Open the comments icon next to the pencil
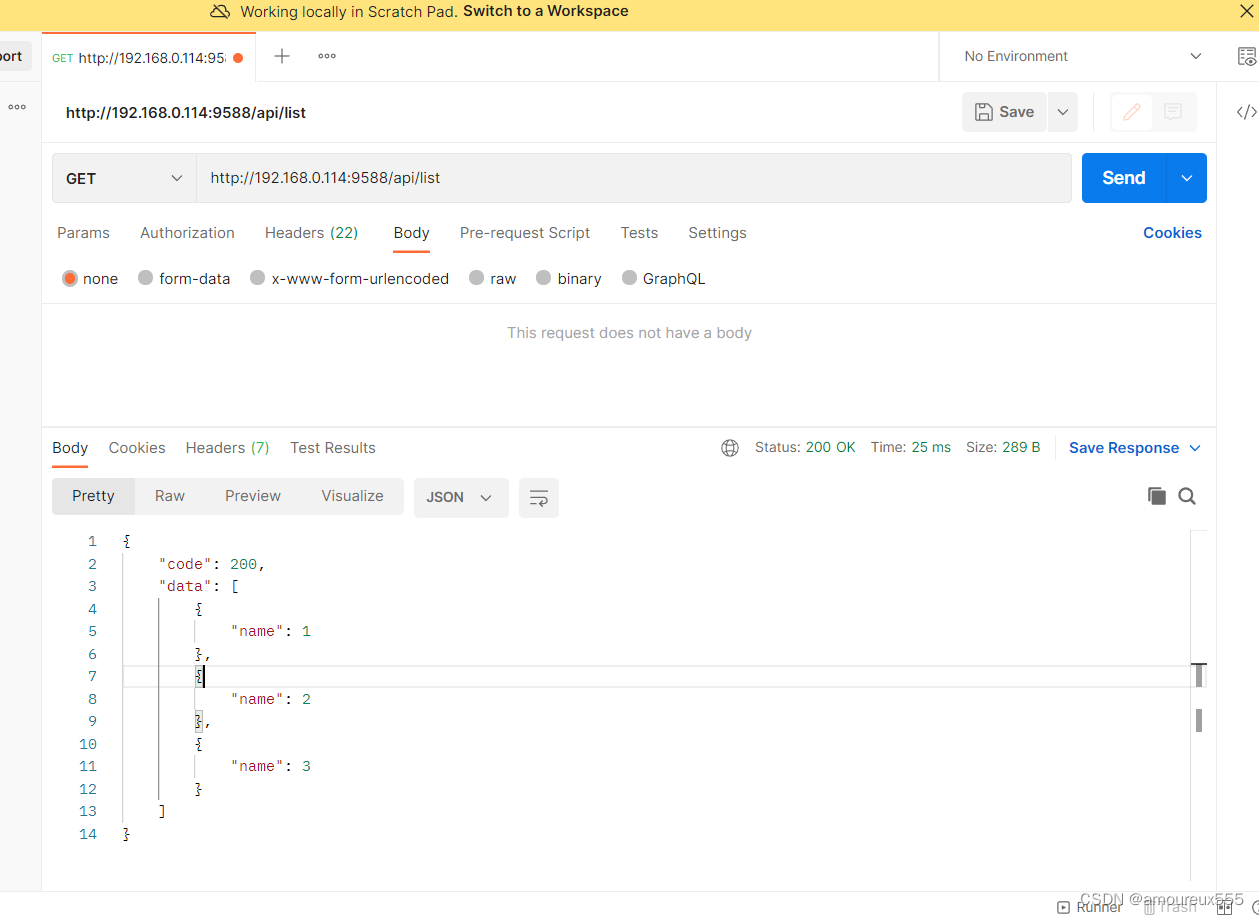1259x915 pixels. coord(1171,112)
